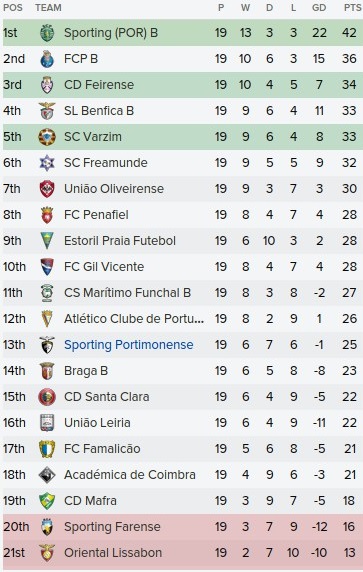Open União Oliveirense team name
The image size is (363, 572).
pos(114,189)
